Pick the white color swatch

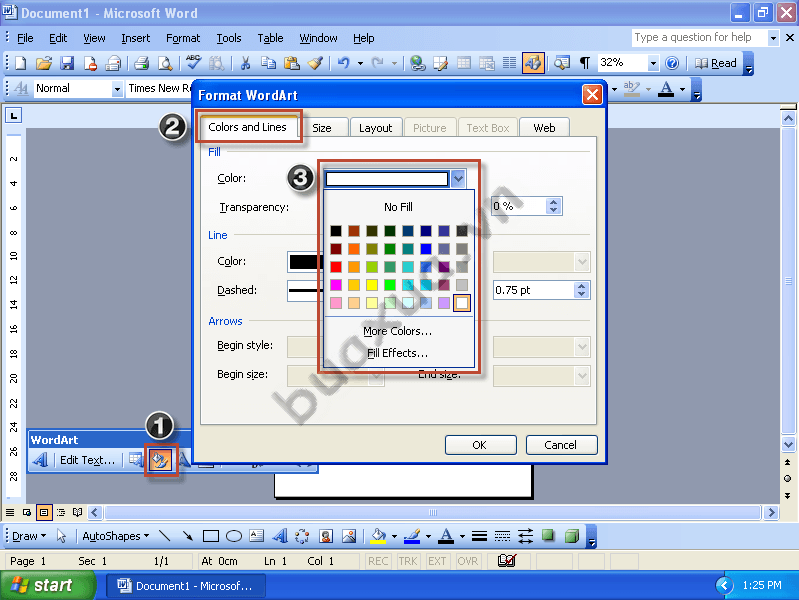click(x=462, y=303)
